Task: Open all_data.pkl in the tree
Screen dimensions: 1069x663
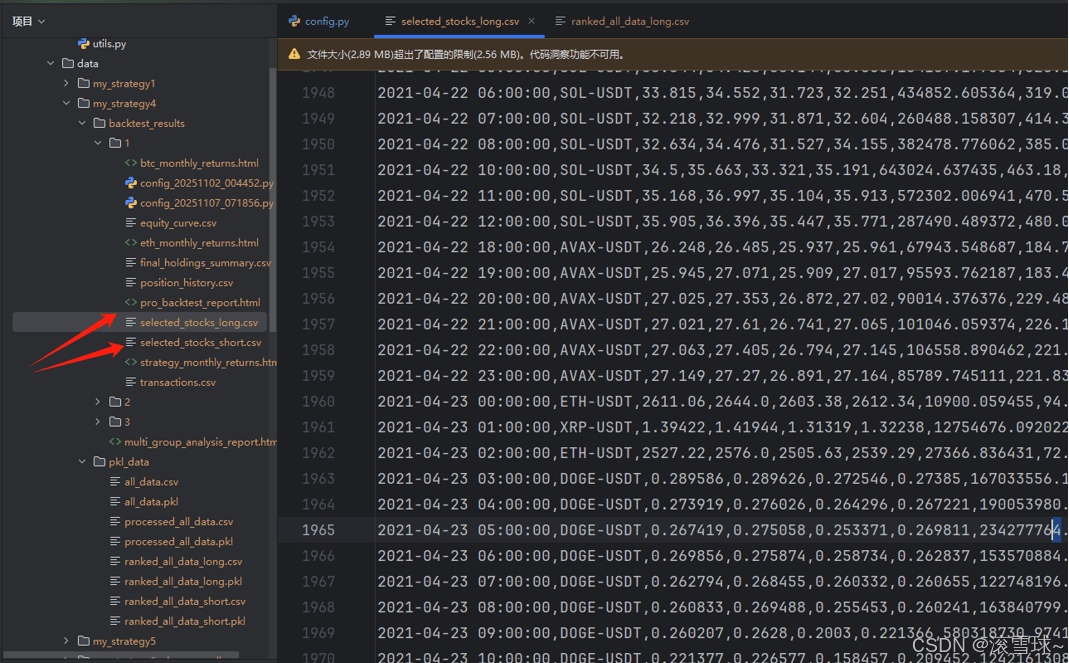Action: point(151,501)
